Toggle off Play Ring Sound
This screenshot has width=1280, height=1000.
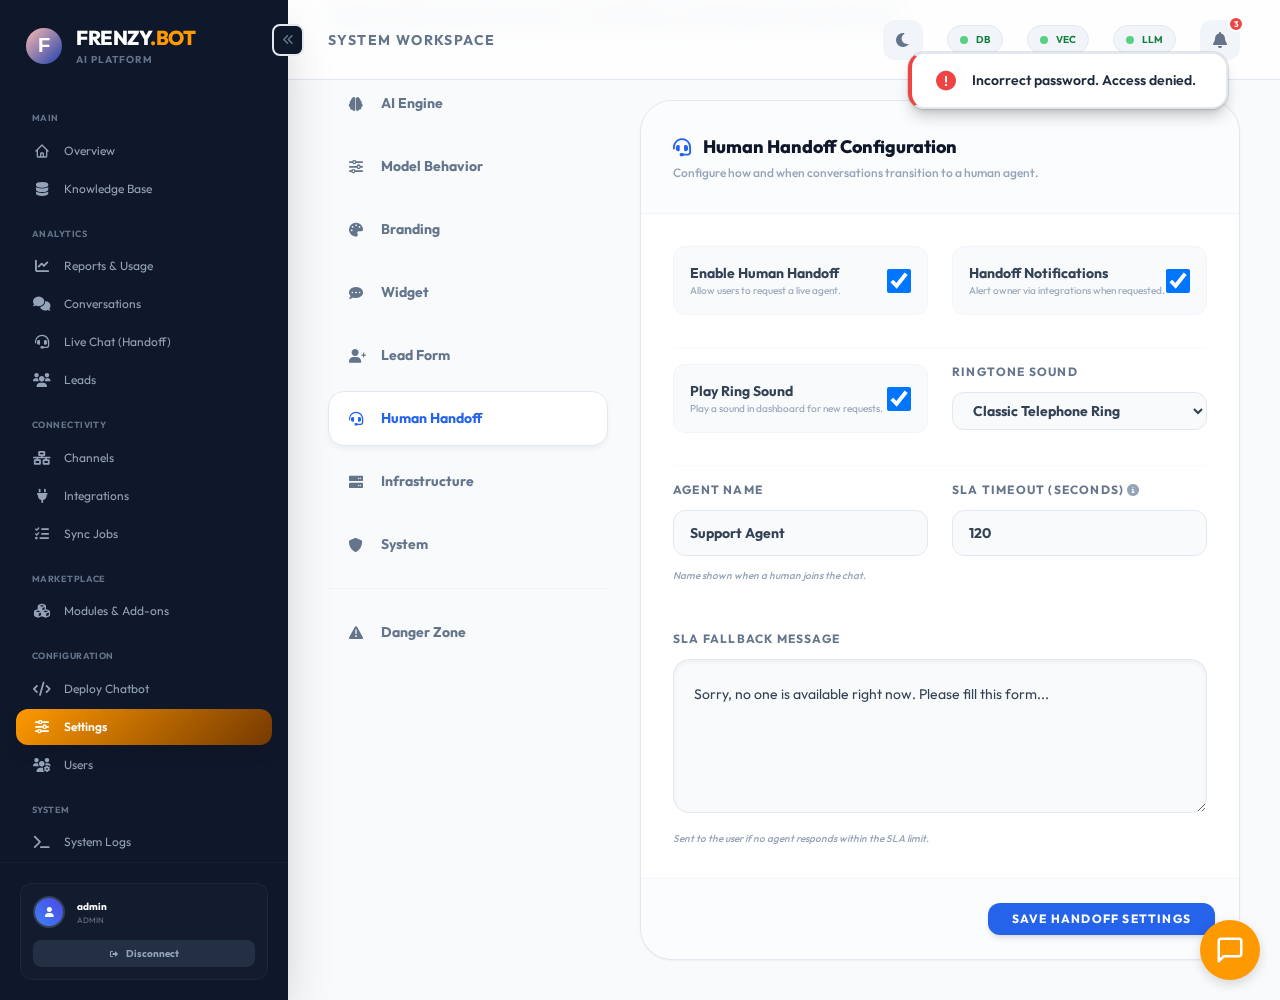click(x=898, y=398)
